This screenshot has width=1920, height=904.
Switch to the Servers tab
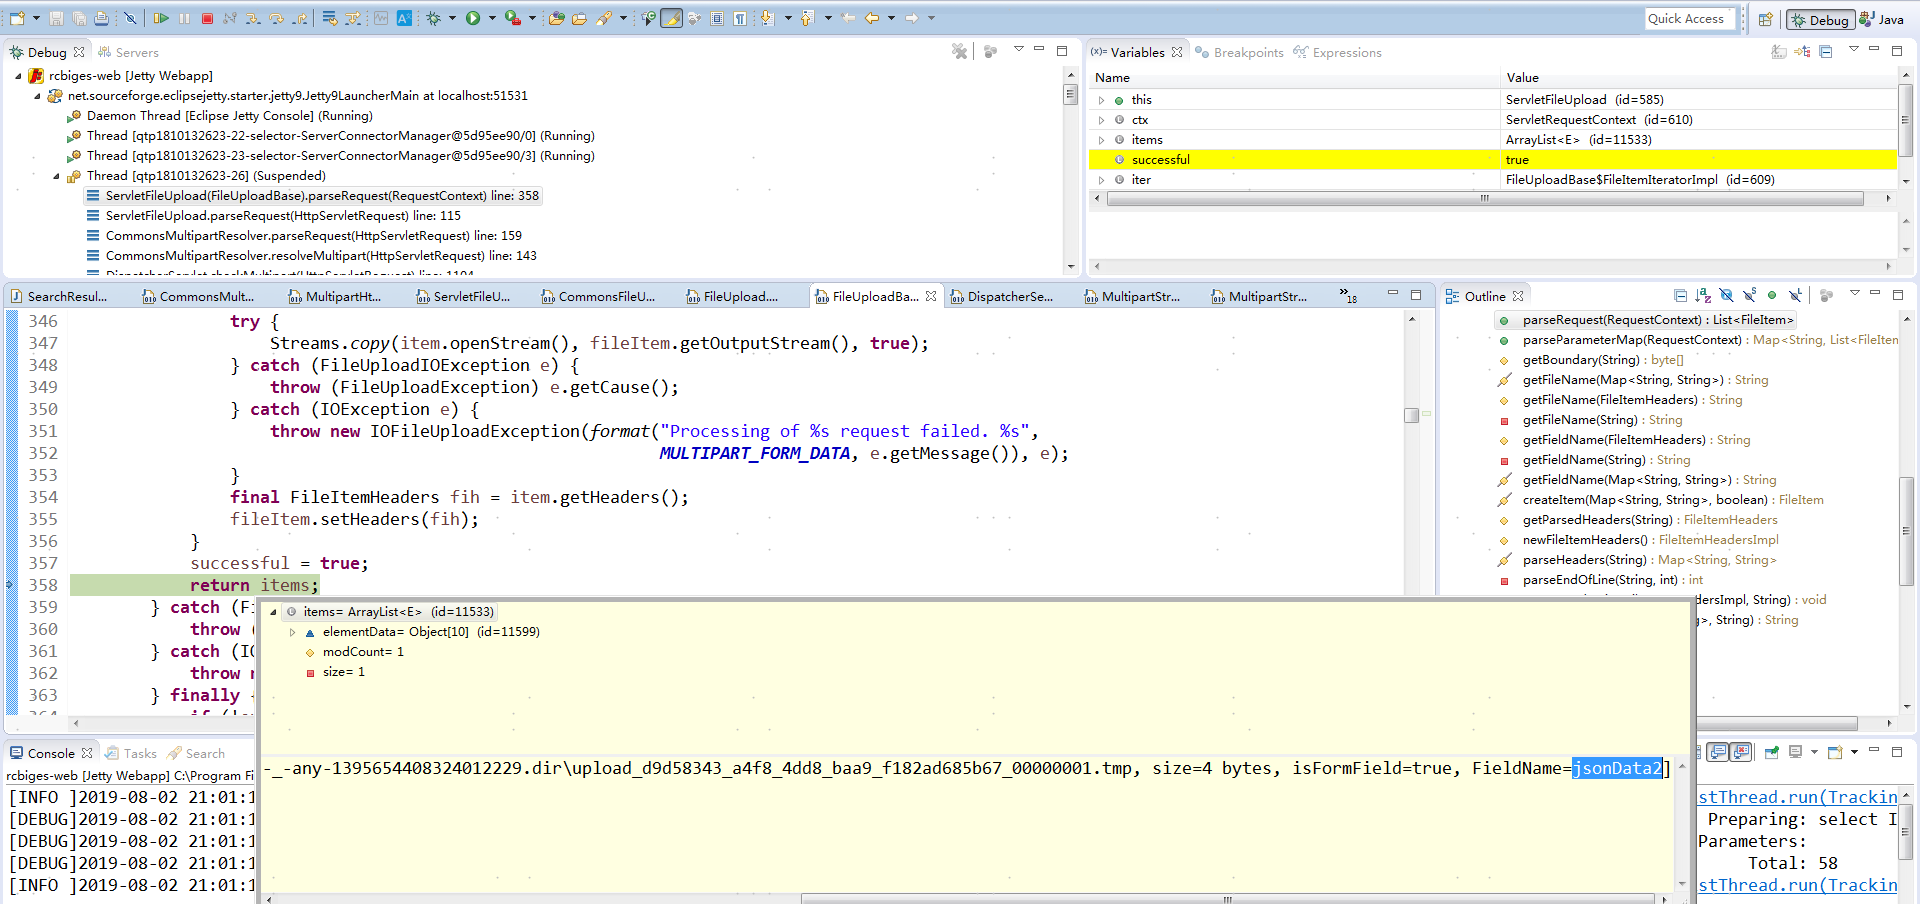tap(128, 52)
